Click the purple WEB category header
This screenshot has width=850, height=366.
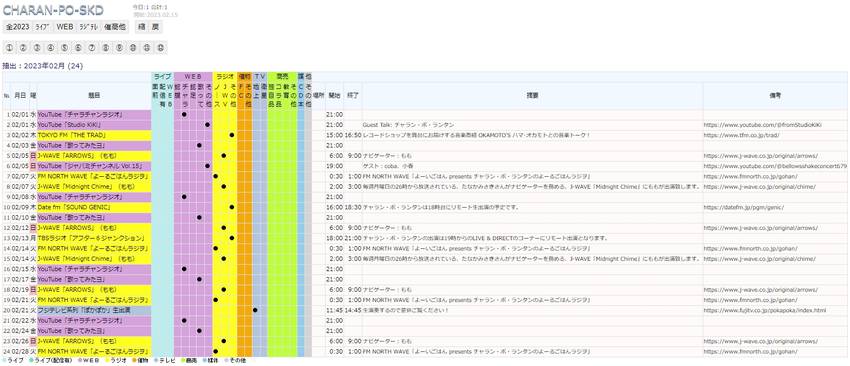193,76
